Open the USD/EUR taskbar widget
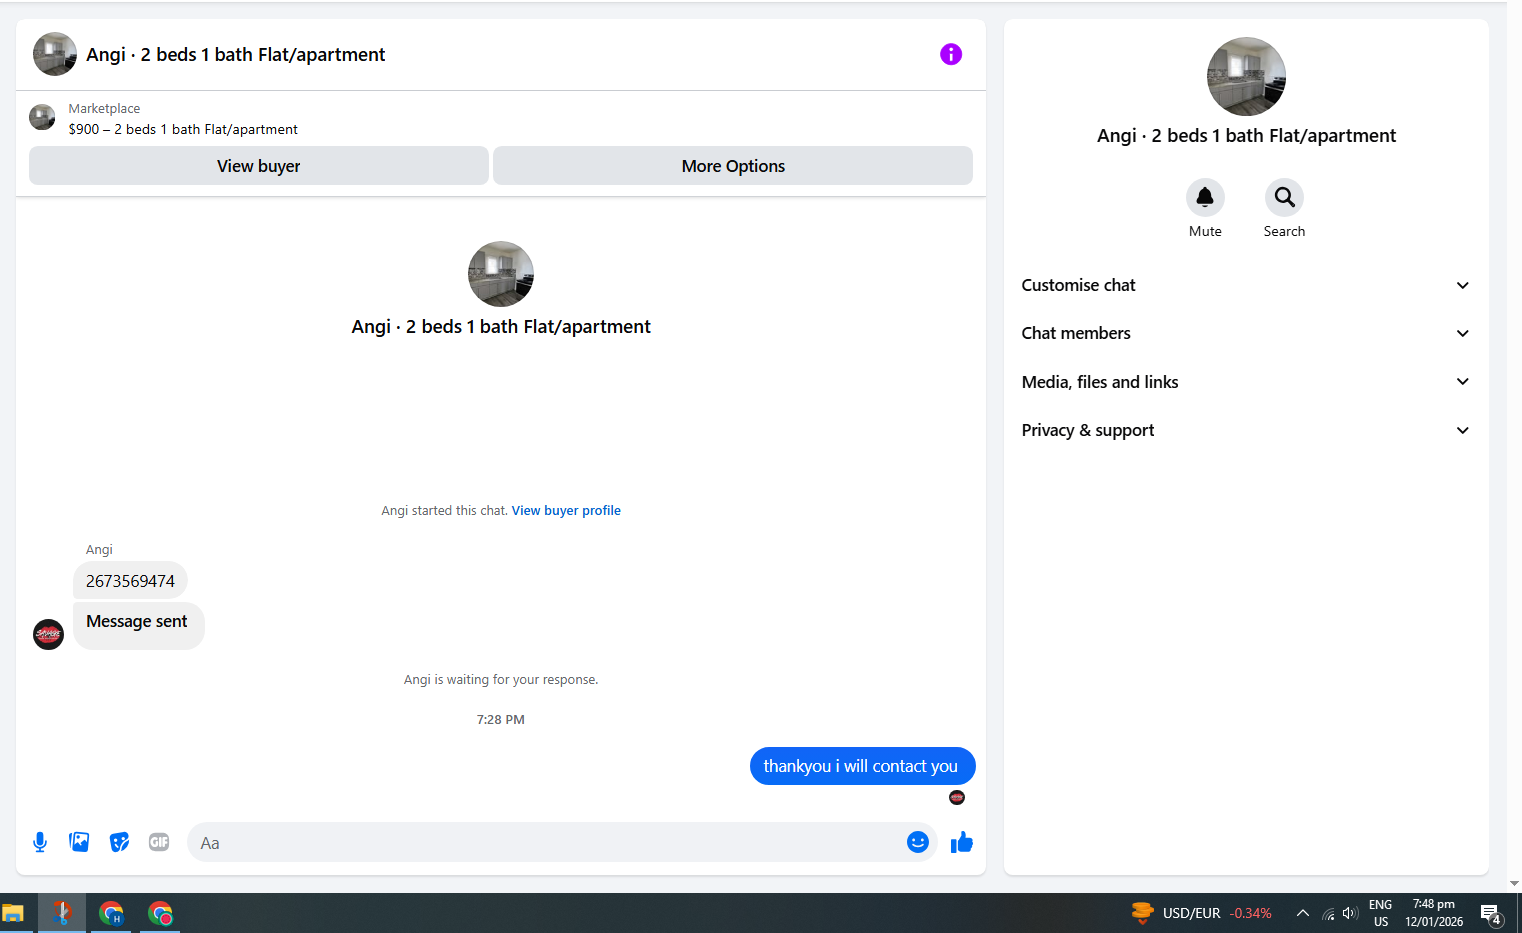Viewport: 1522px width, 933px height. (1201, 913)
